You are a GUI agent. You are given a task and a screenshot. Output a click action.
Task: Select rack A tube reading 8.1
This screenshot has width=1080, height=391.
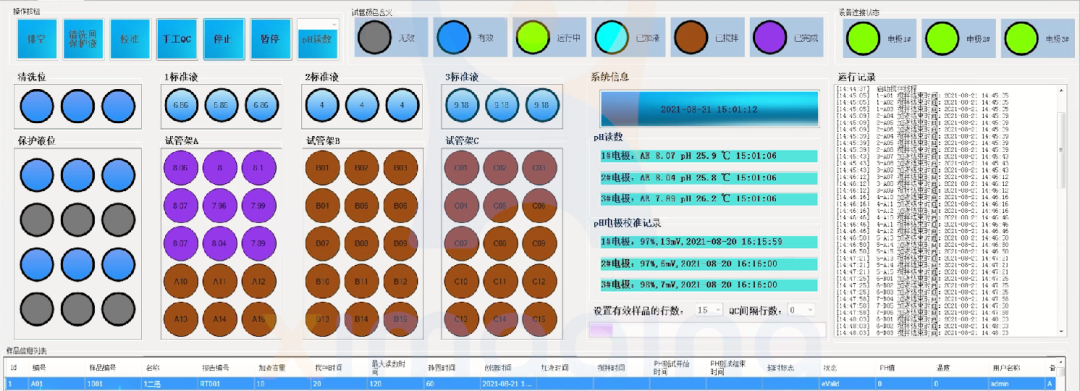258,168
